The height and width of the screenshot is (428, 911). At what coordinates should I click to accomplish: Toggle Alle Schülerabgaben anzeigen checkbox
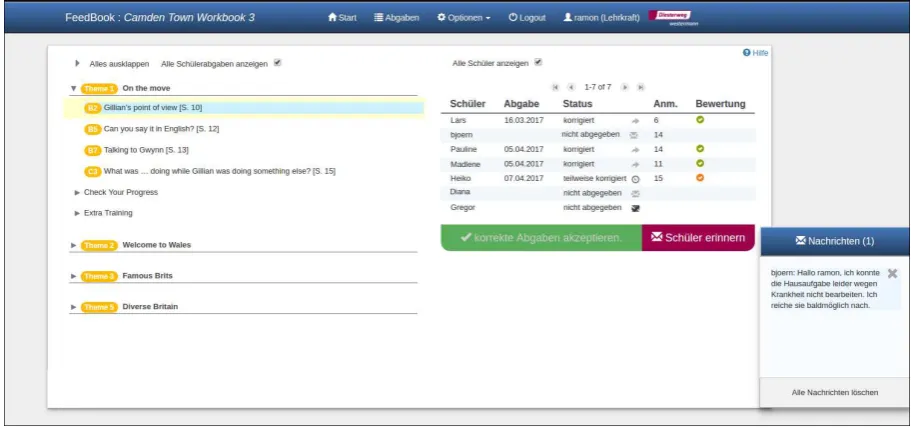pos(278,63)
